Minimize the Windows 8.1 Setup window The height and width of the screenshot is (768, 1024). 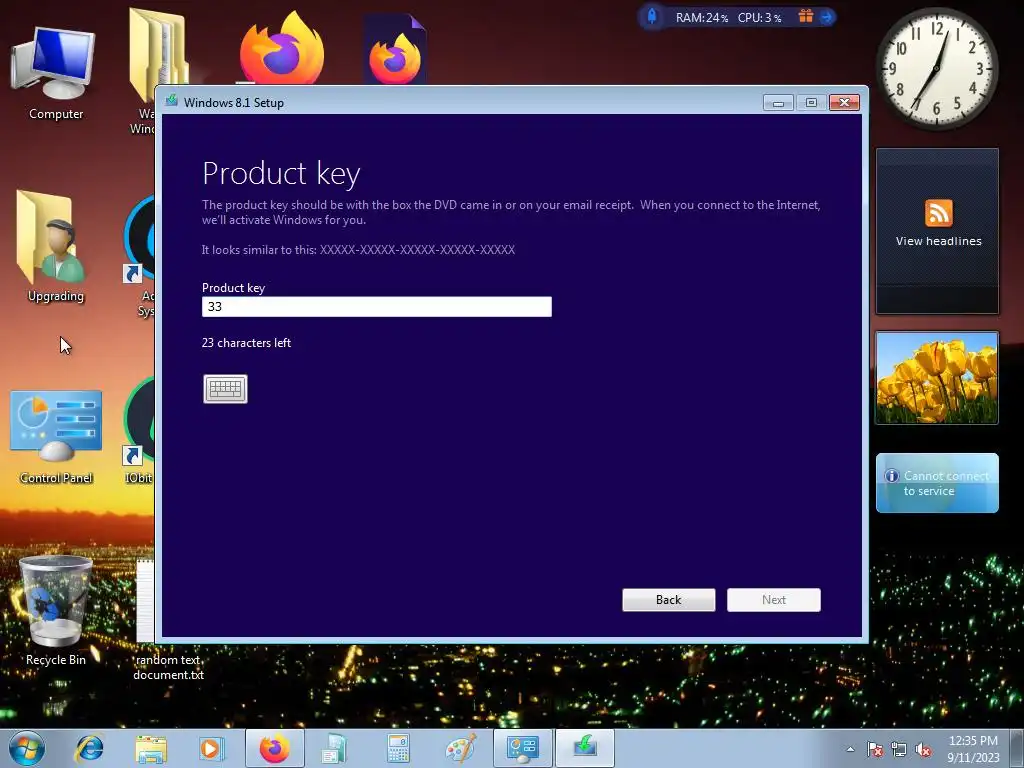[778, 103]
